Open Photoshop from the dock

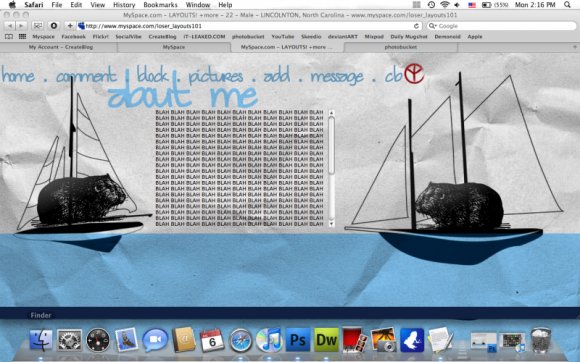point(298,340)
